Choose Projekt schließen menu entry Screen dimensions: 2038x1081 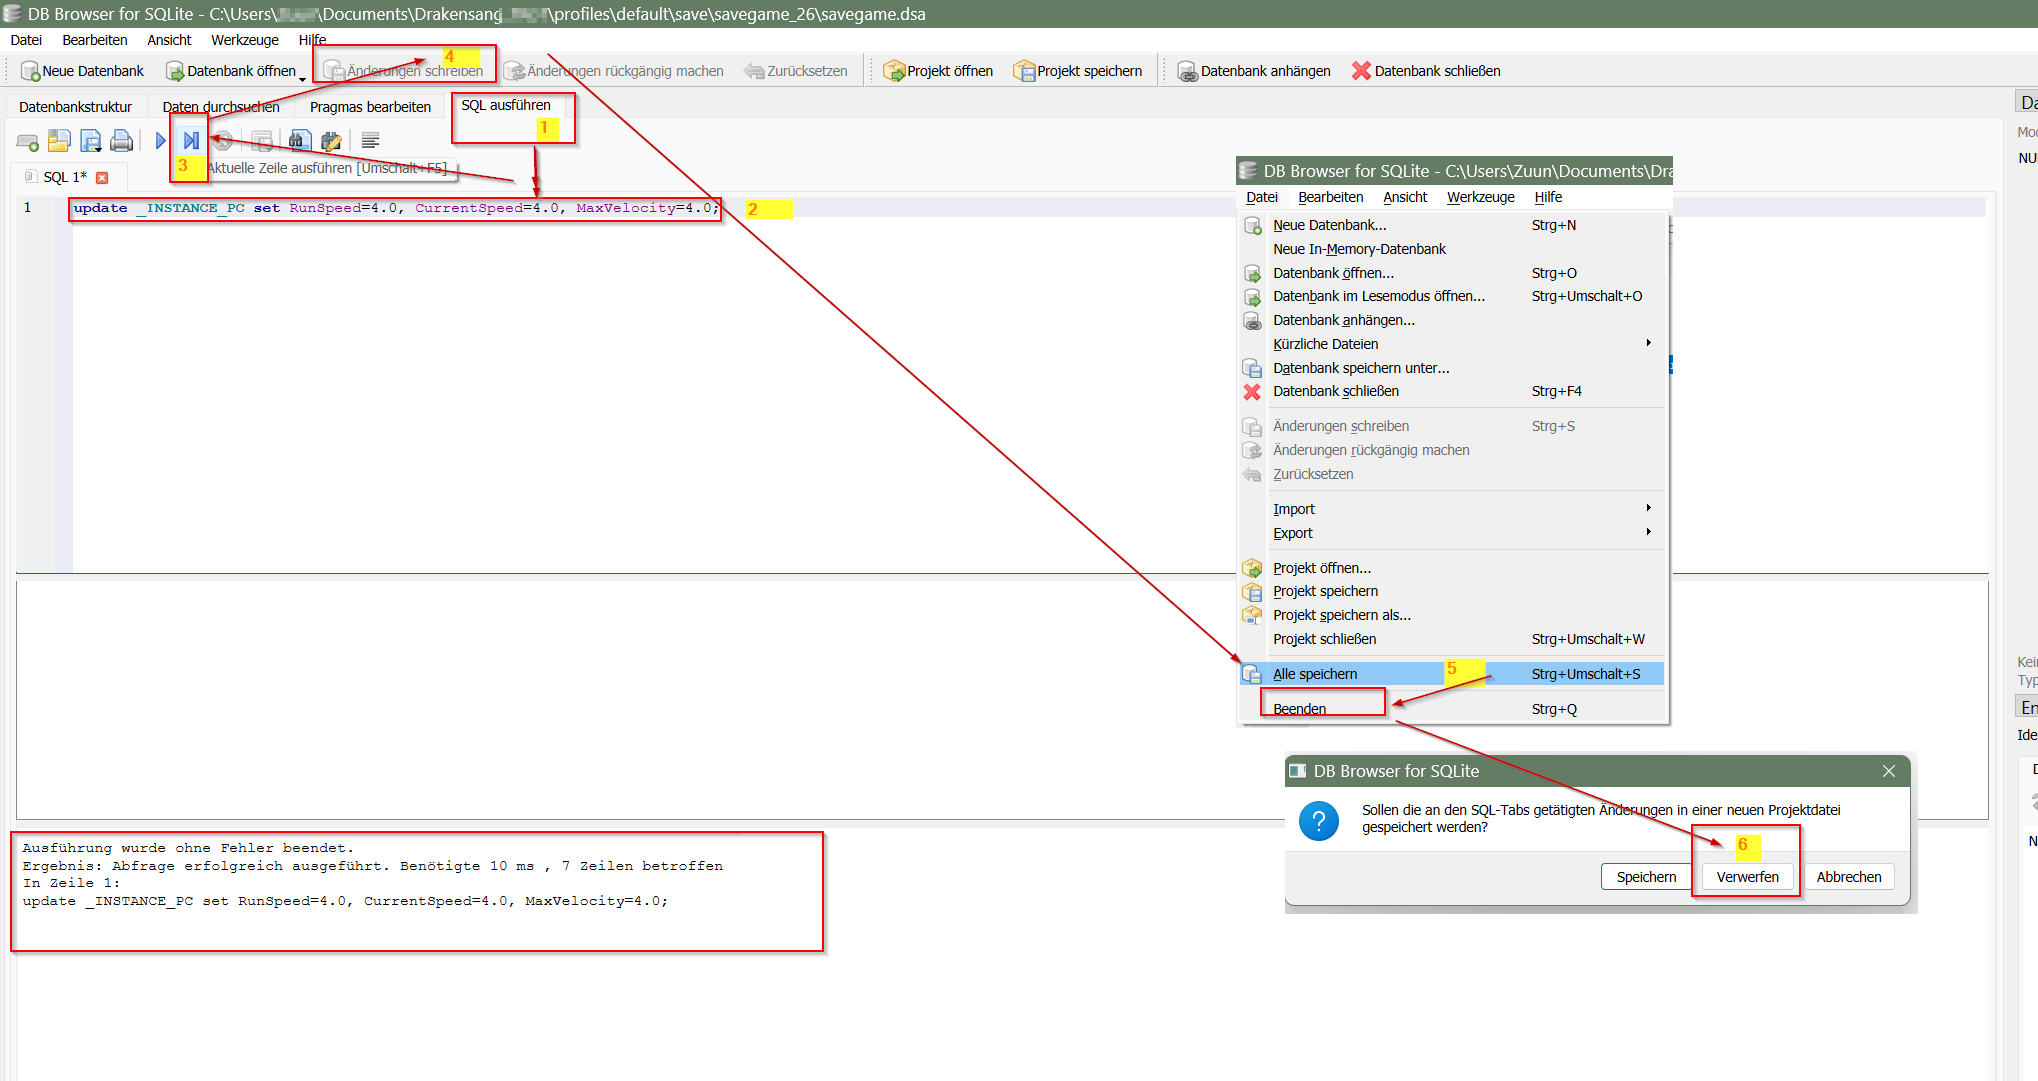click(x=1454, y=639)
